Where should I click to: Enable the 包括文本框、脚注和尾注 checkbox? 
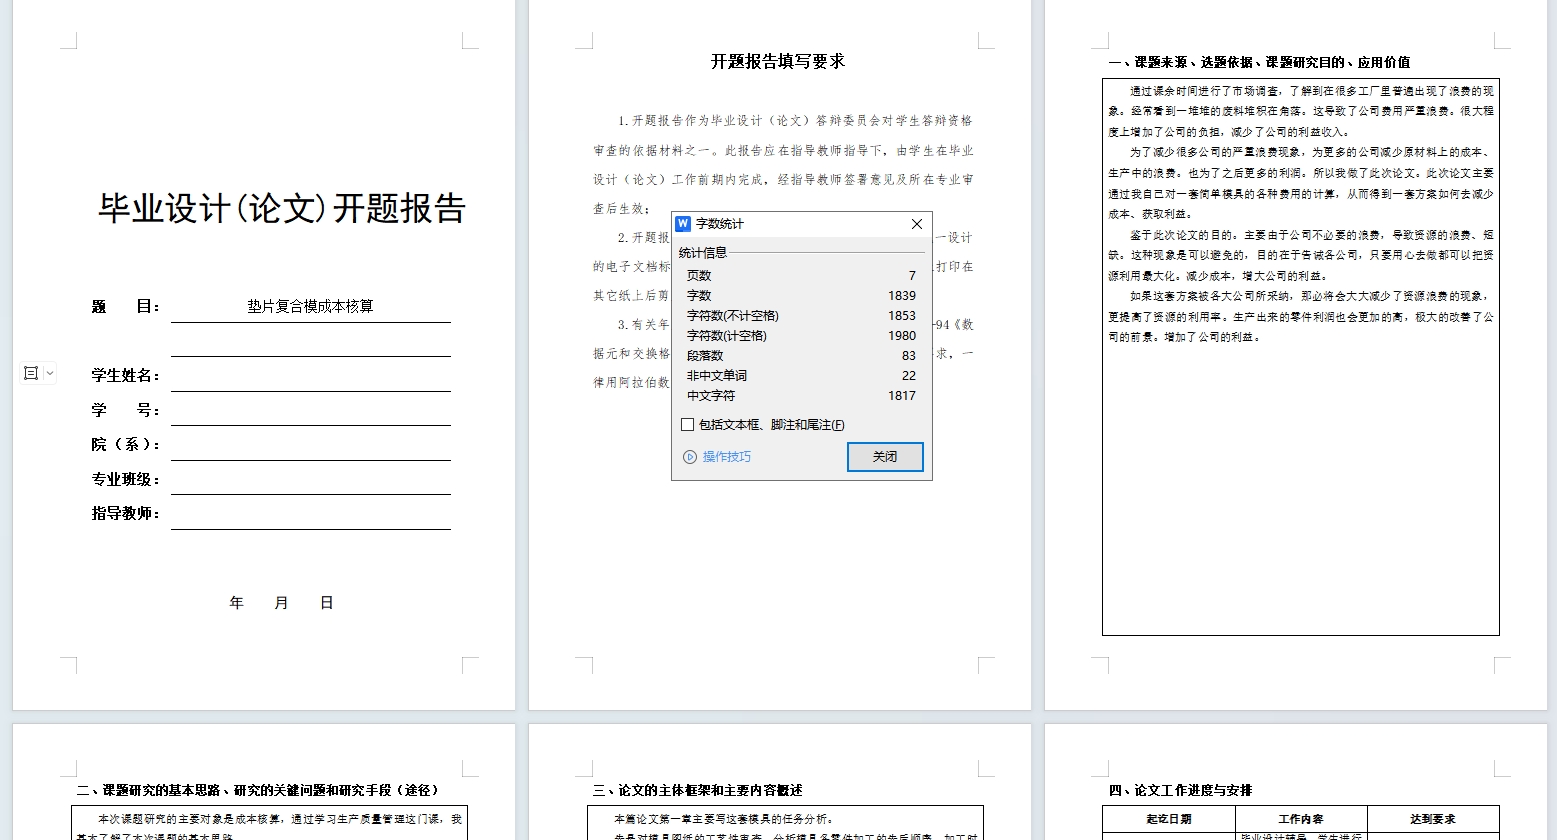[x=687, y=424]
